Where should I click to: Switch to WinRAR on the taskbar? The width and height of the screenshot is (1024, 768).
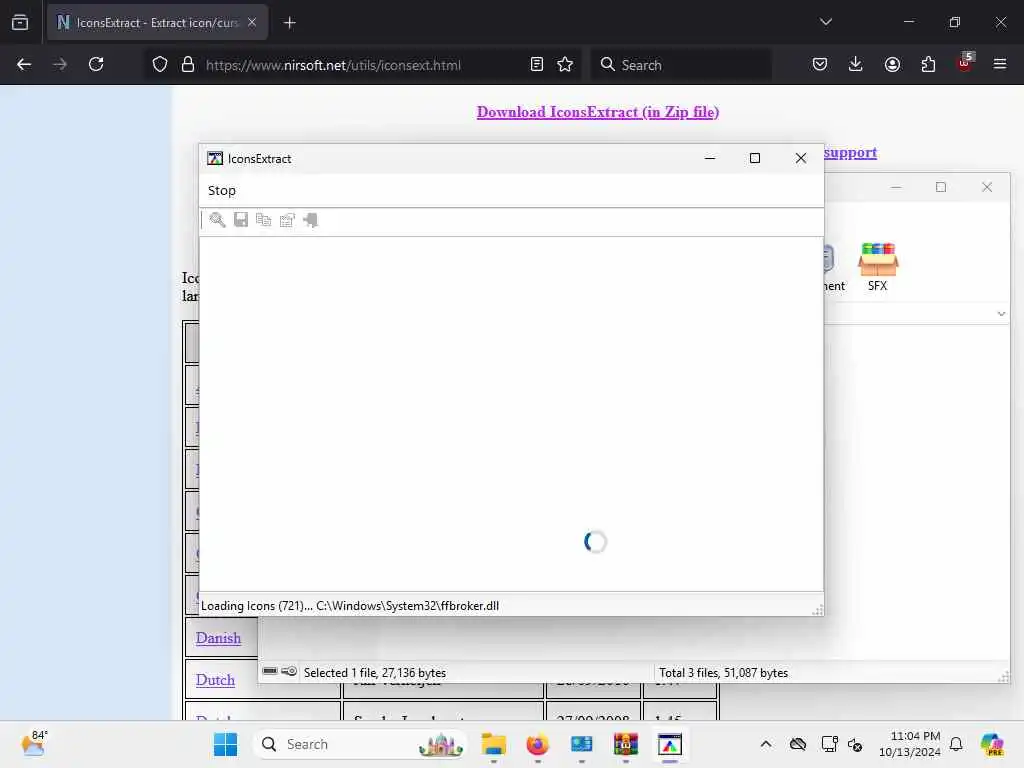[626, 744]
